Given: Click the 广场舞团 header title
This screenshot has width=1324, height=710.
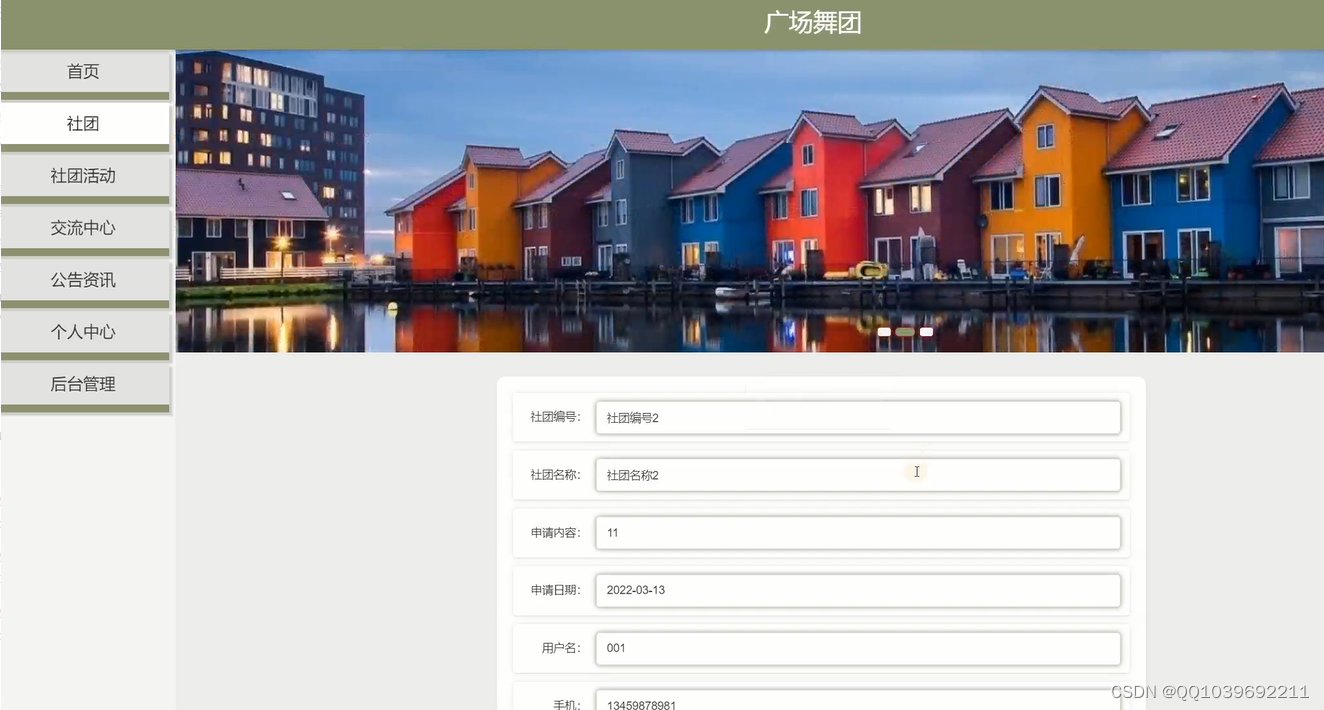Looking at the screenshot, I should [x=812, y=23].
